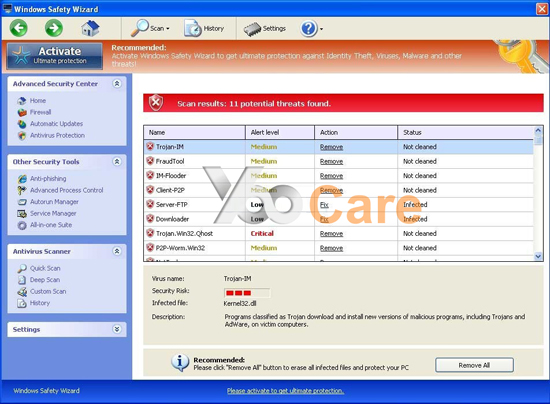Screen dimensions: 550x404
Task: Open the History toolbar icon
Action: (204, 28)
